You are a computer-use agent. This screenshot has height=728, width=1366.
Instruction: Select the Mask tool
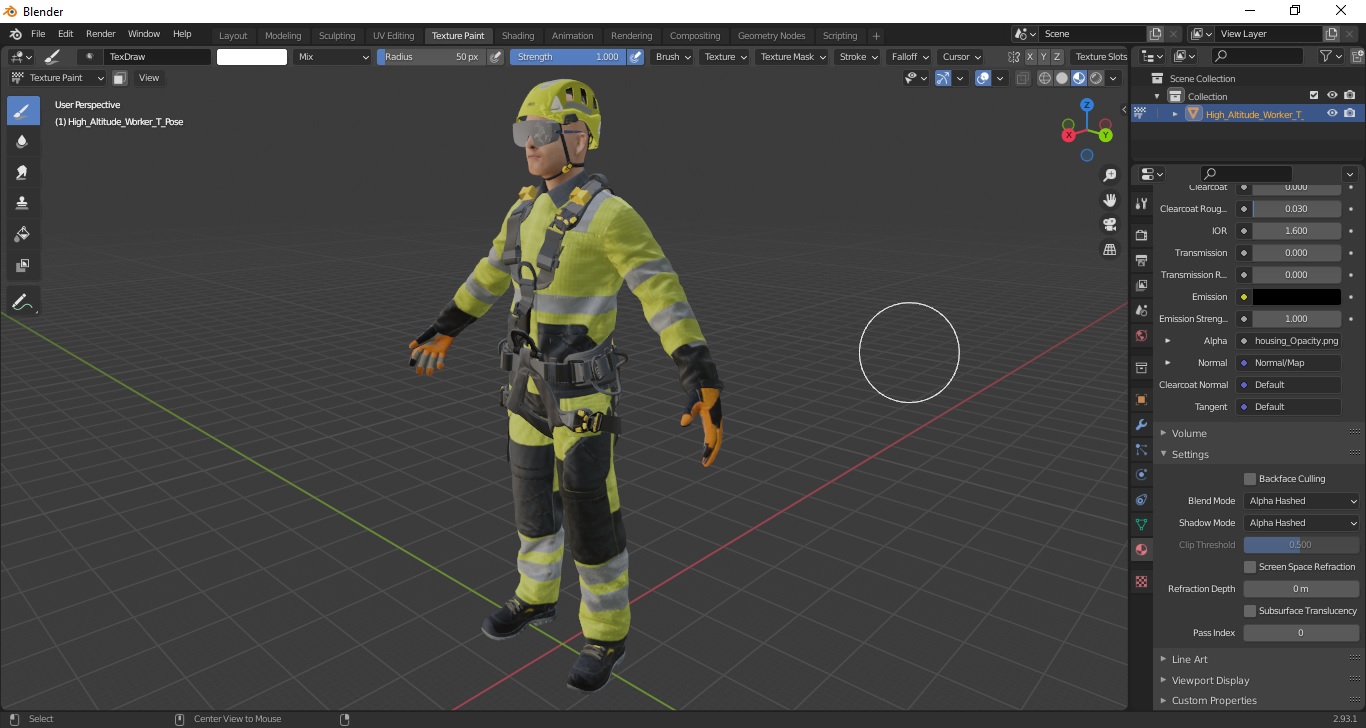coord(23,266)
